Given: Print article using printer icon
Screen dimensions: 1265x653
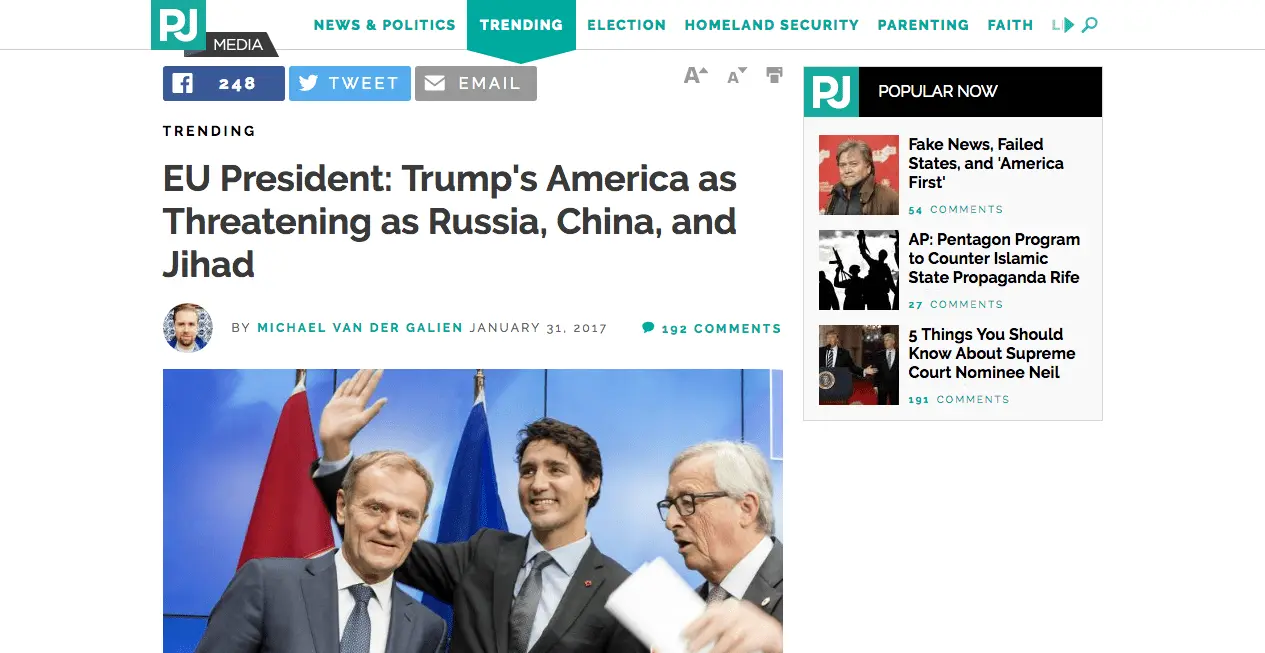Looking at the screenshot, I should tap(774, 75).
